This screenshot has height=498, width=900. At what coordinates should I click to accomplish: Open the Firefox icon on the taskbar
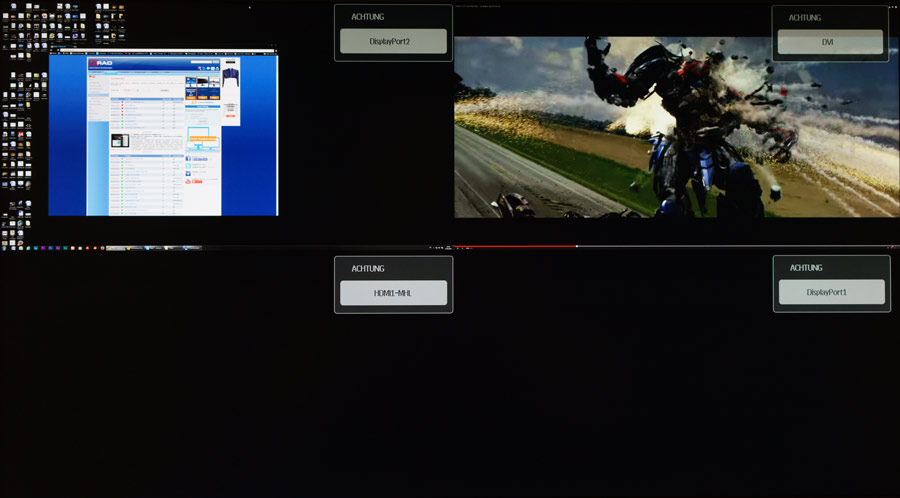tap(102, 248)
